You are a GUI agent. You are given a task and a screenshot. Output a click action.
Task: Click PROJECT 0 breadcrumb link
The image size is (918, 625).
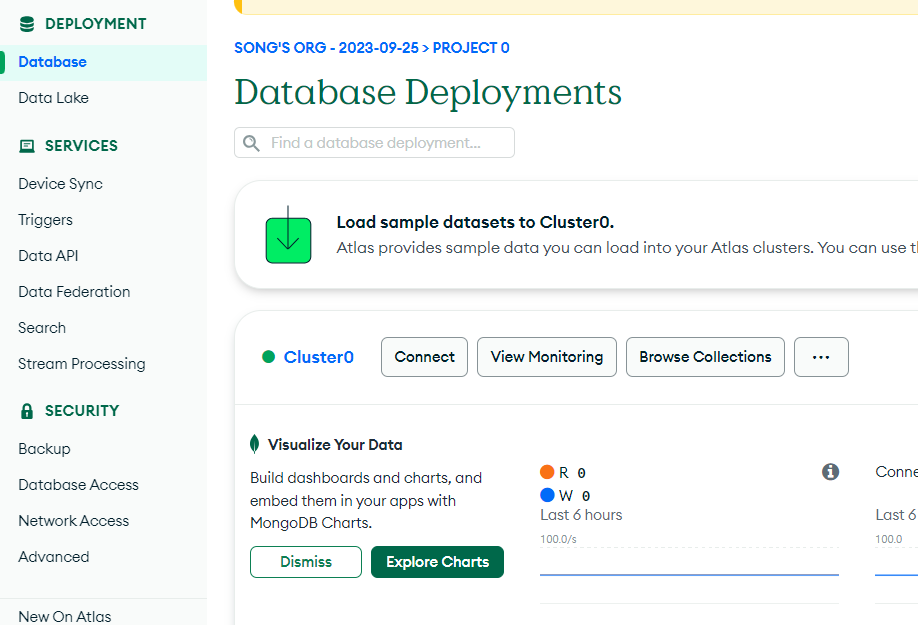coord(471,48)
